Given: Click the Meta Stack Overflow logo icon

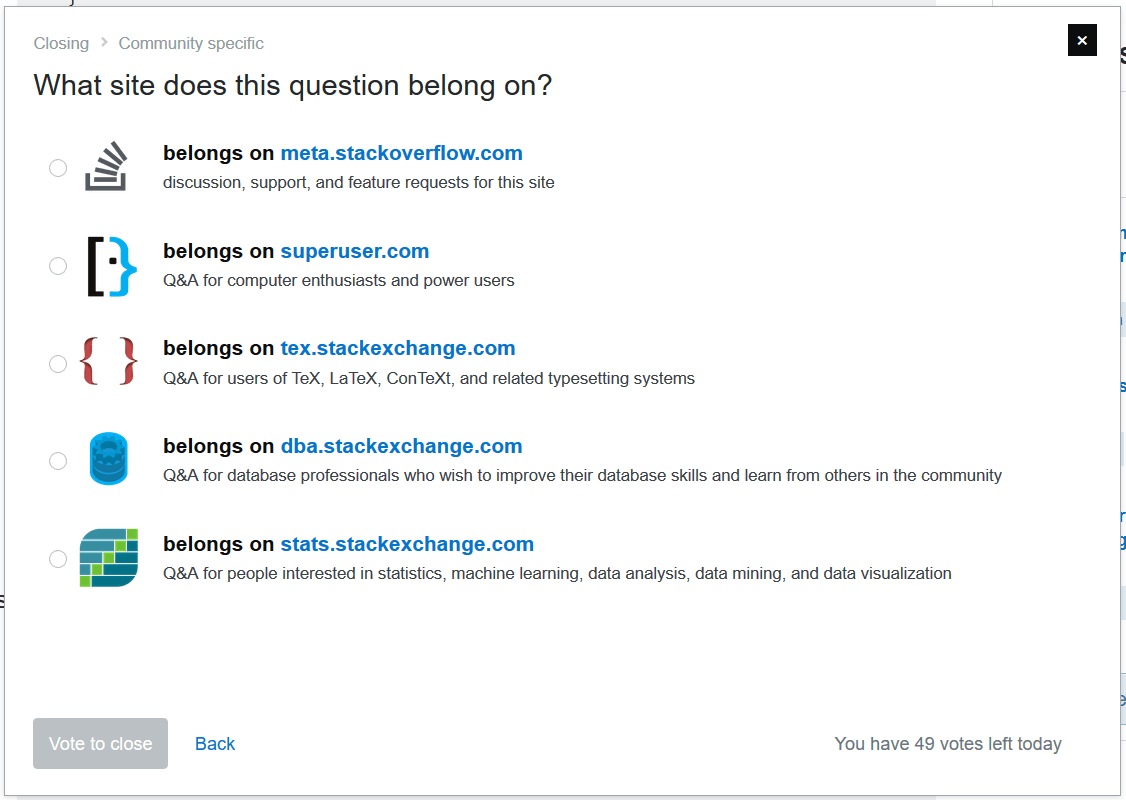Looking at the screenshot, I should point(107,167).
